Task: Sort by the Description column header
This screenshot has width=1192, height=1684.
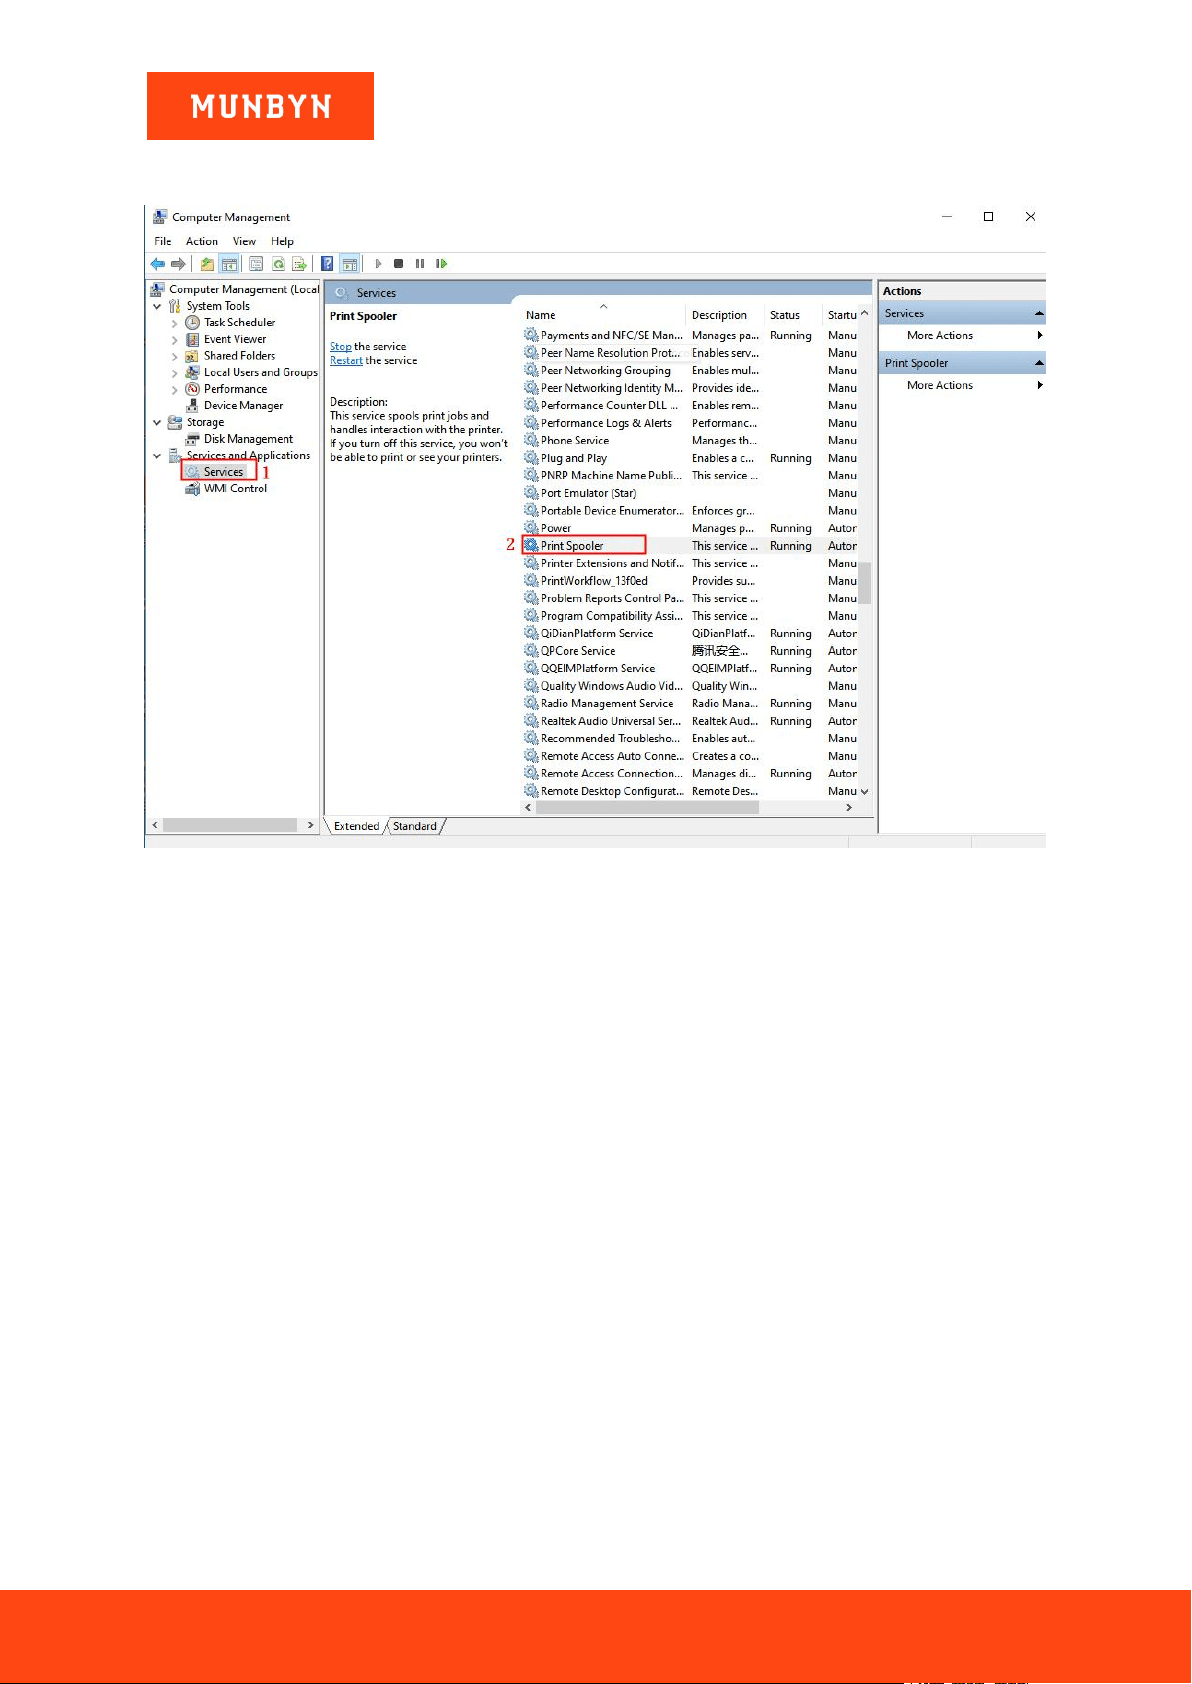Action: pyautogui.click(x=725, y=315)
